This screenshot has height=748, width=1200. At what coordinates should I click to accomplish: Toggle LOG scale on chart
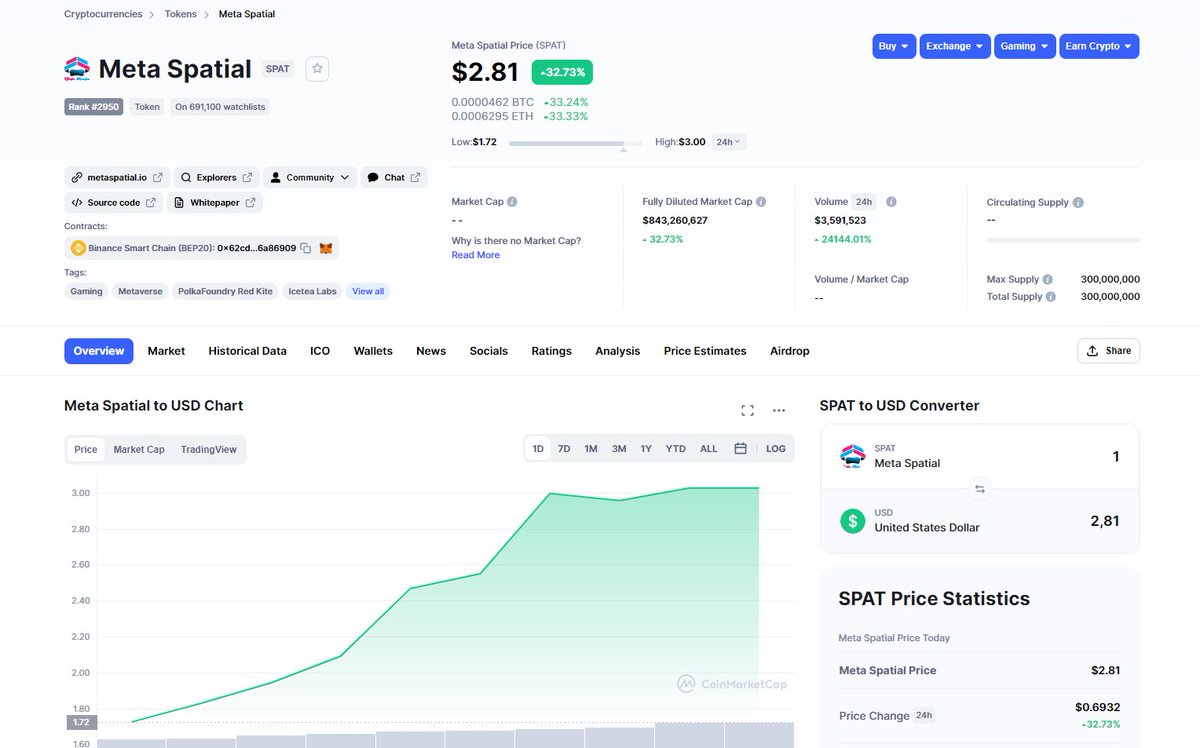(776, 449)
